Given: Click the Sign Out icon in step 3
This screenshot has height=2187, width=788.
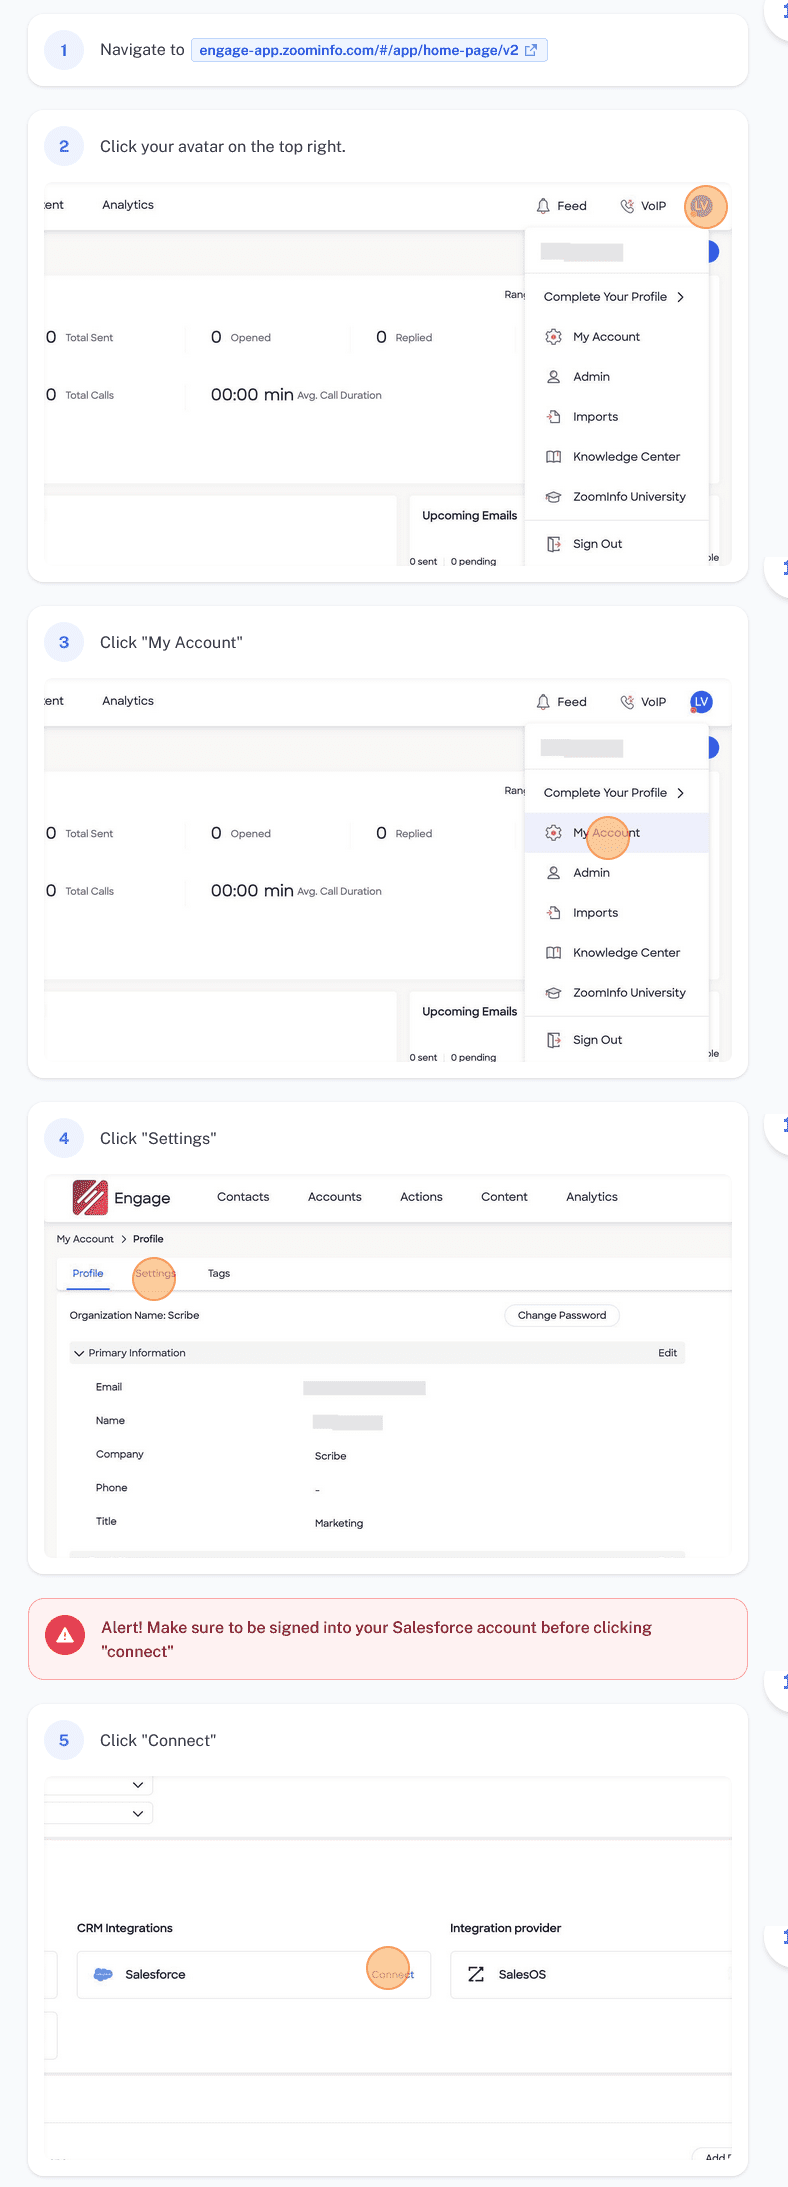Looking at the screenshot, I should [553, 1040].
